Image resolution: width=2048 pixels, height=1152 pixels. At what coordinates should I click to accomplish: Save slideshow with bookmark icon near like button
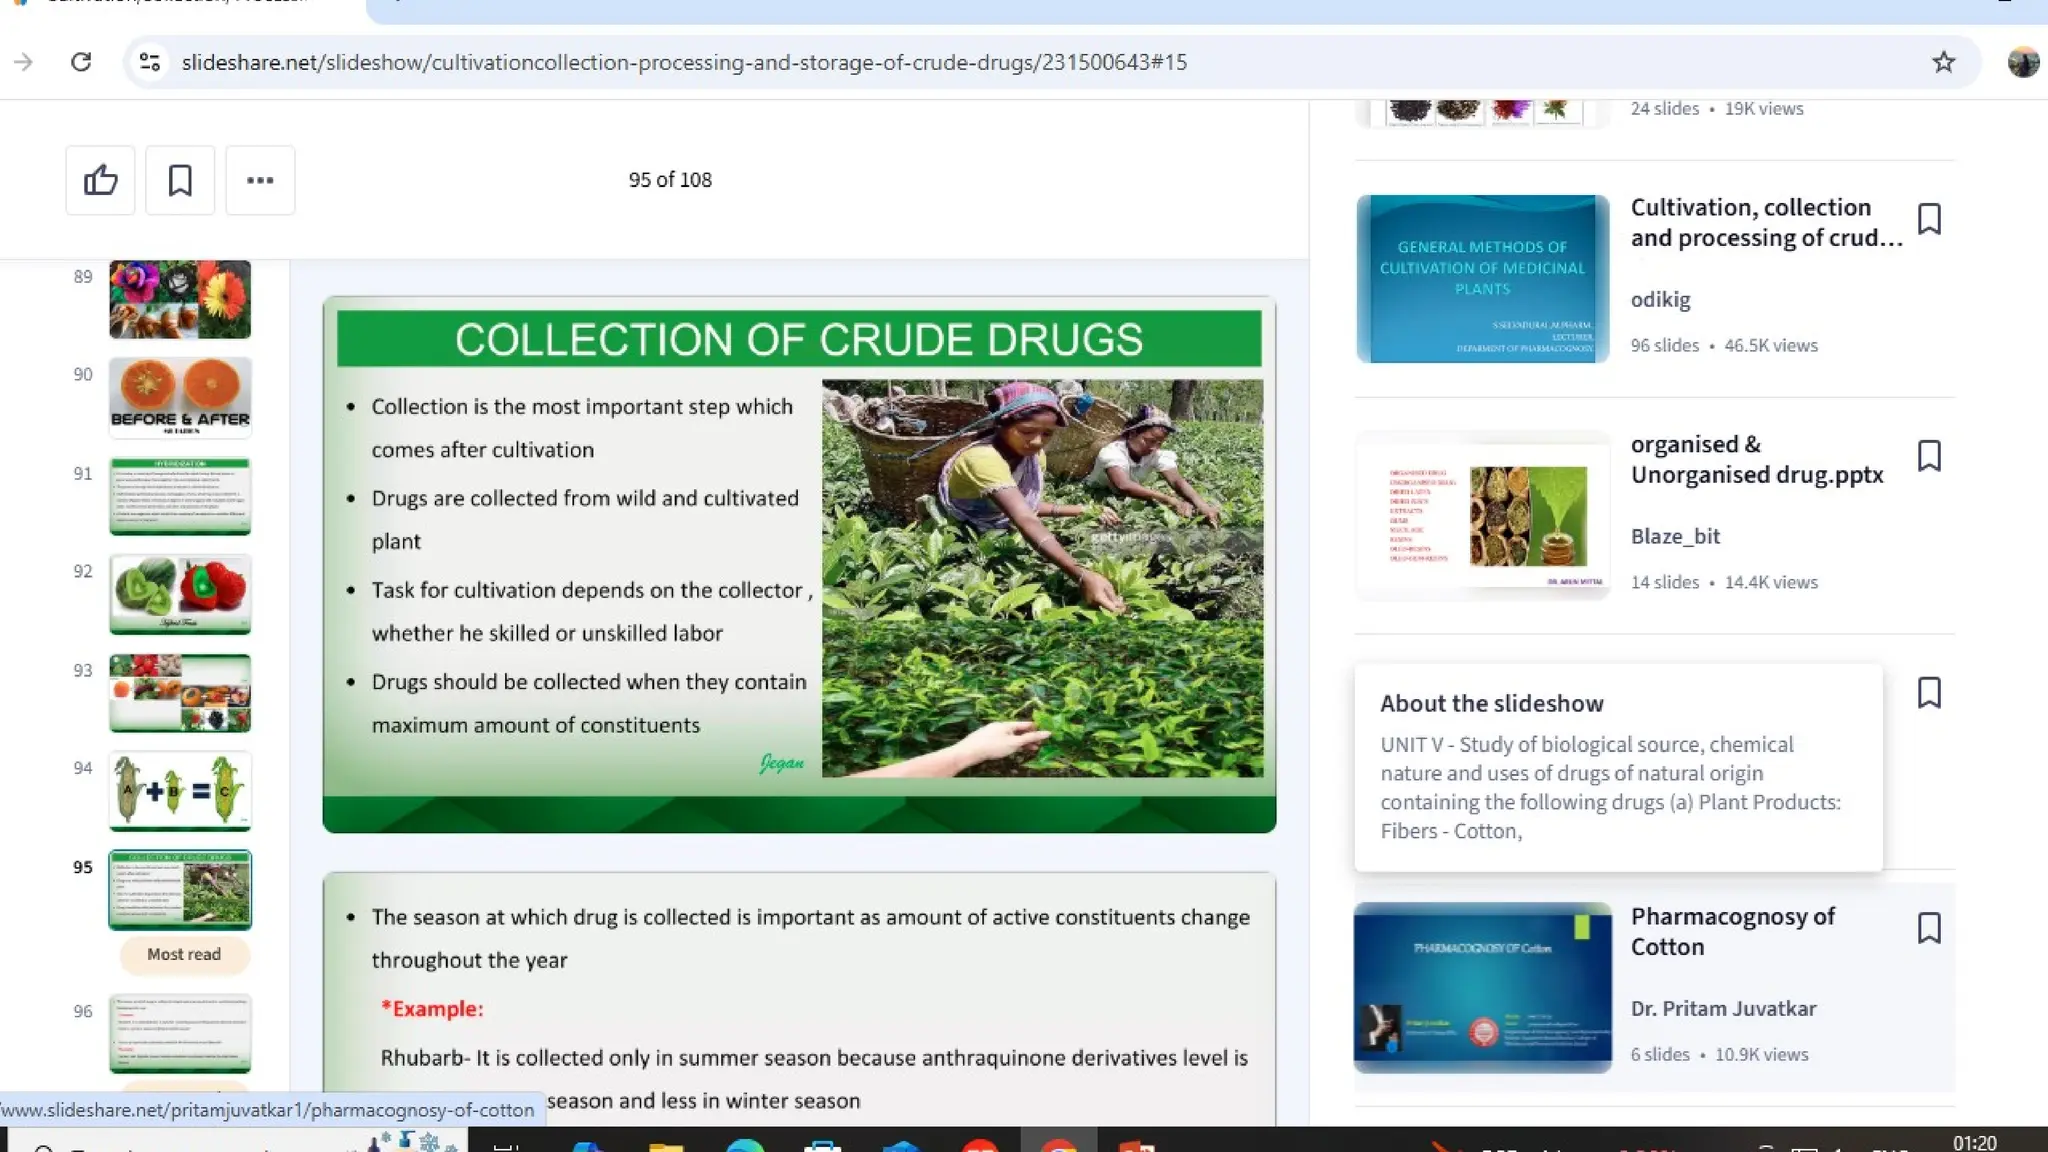click(180, 180)
